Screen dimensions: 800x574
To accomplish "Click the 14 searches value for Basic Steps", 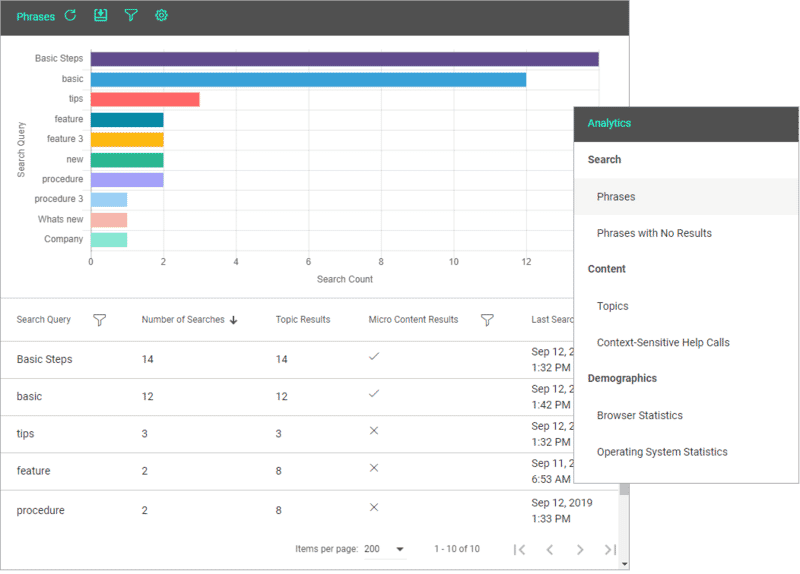I will click(147, 359).
